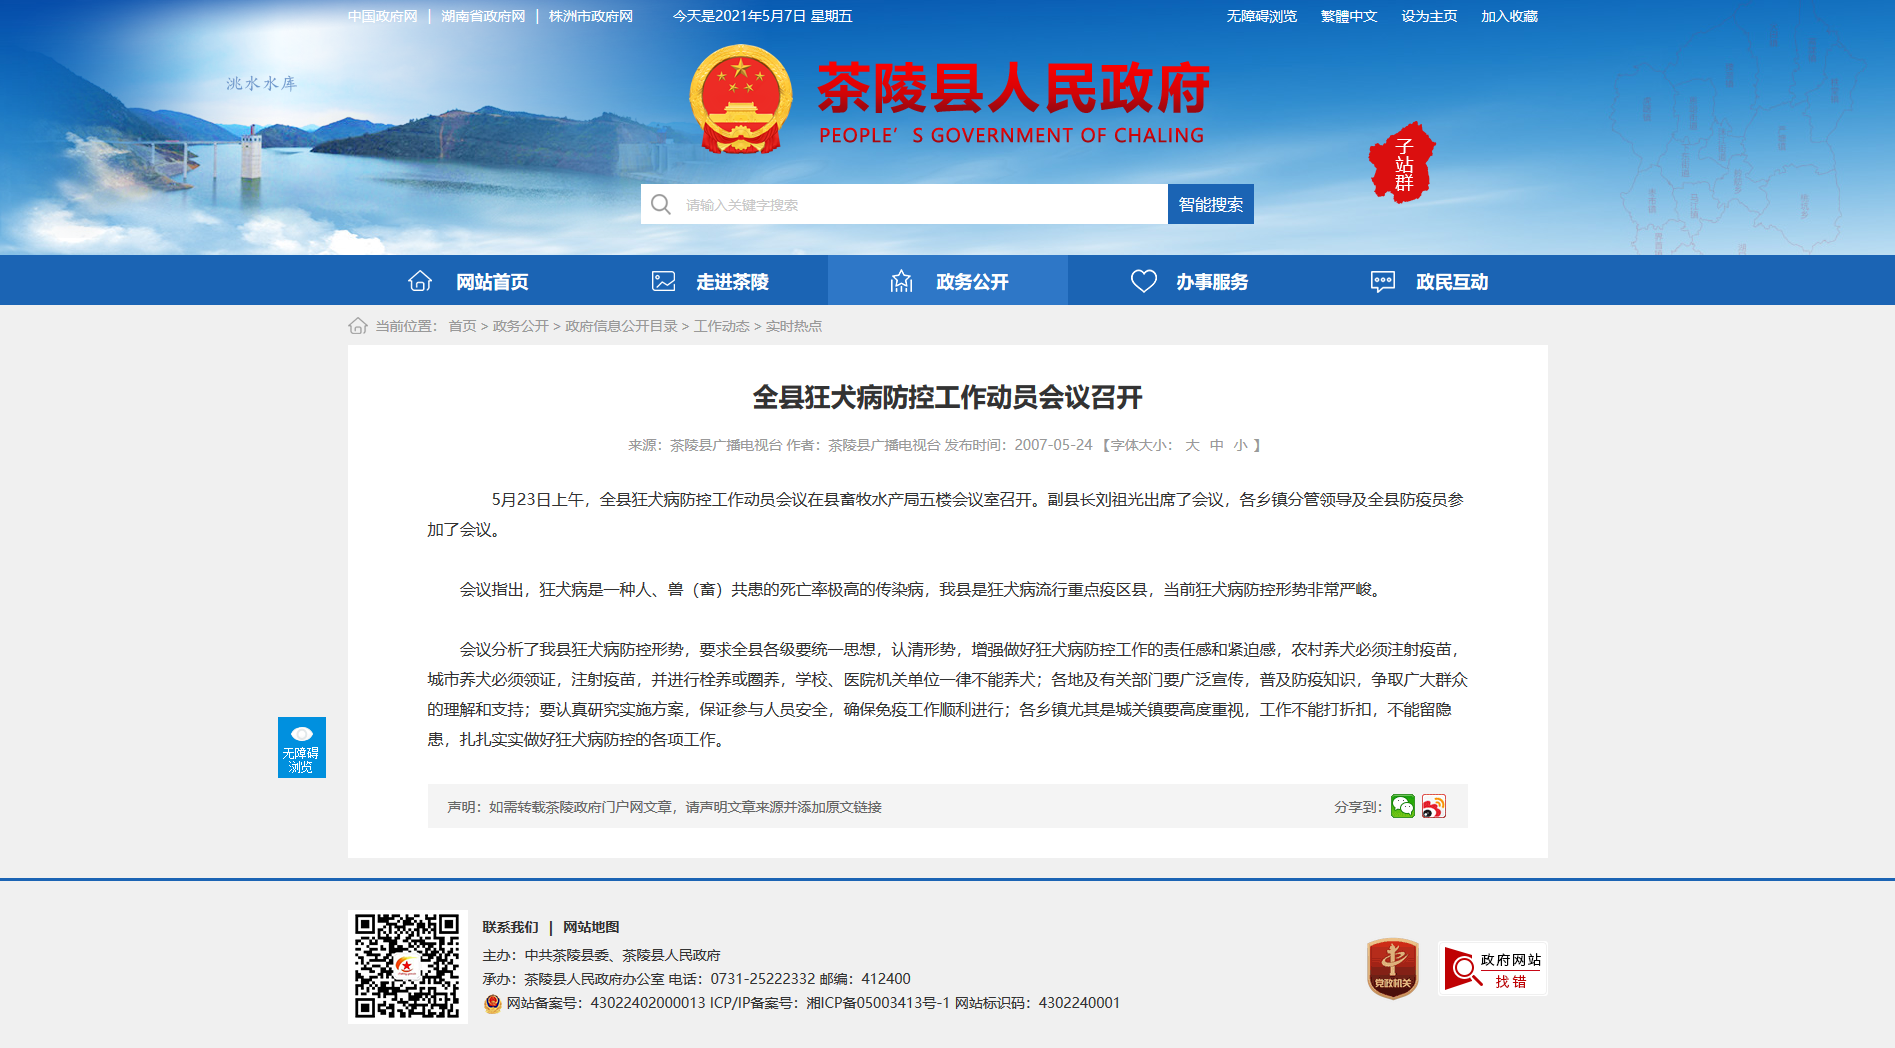This screenshot has height=1048, width=1895.
Task: Open the 办事服务 navigation tab
Action: tap(1188, 281)
